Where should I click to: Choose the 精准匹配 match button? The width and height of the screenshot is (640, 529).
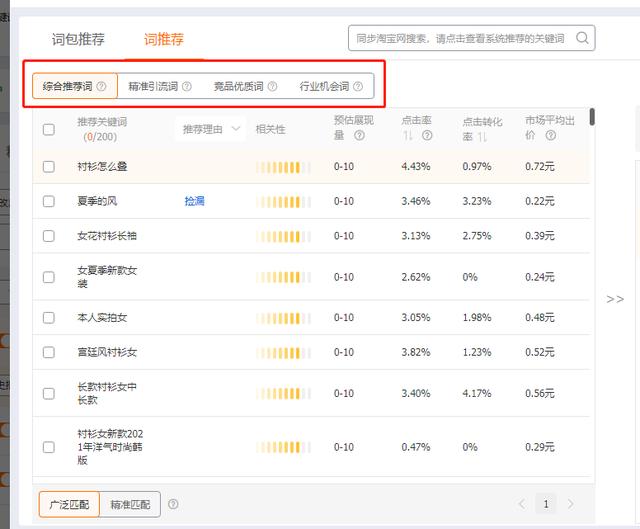[131, 505]
